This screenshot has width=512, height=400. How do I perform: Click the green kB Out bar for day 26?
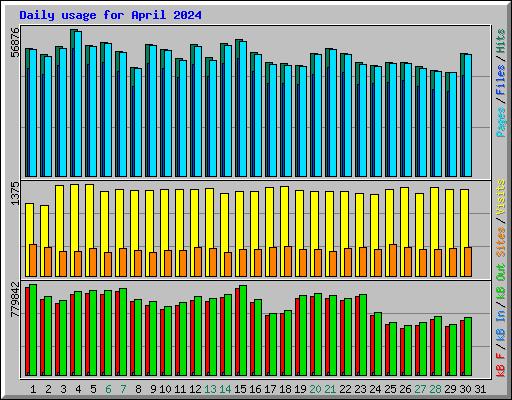pos(408,350)
